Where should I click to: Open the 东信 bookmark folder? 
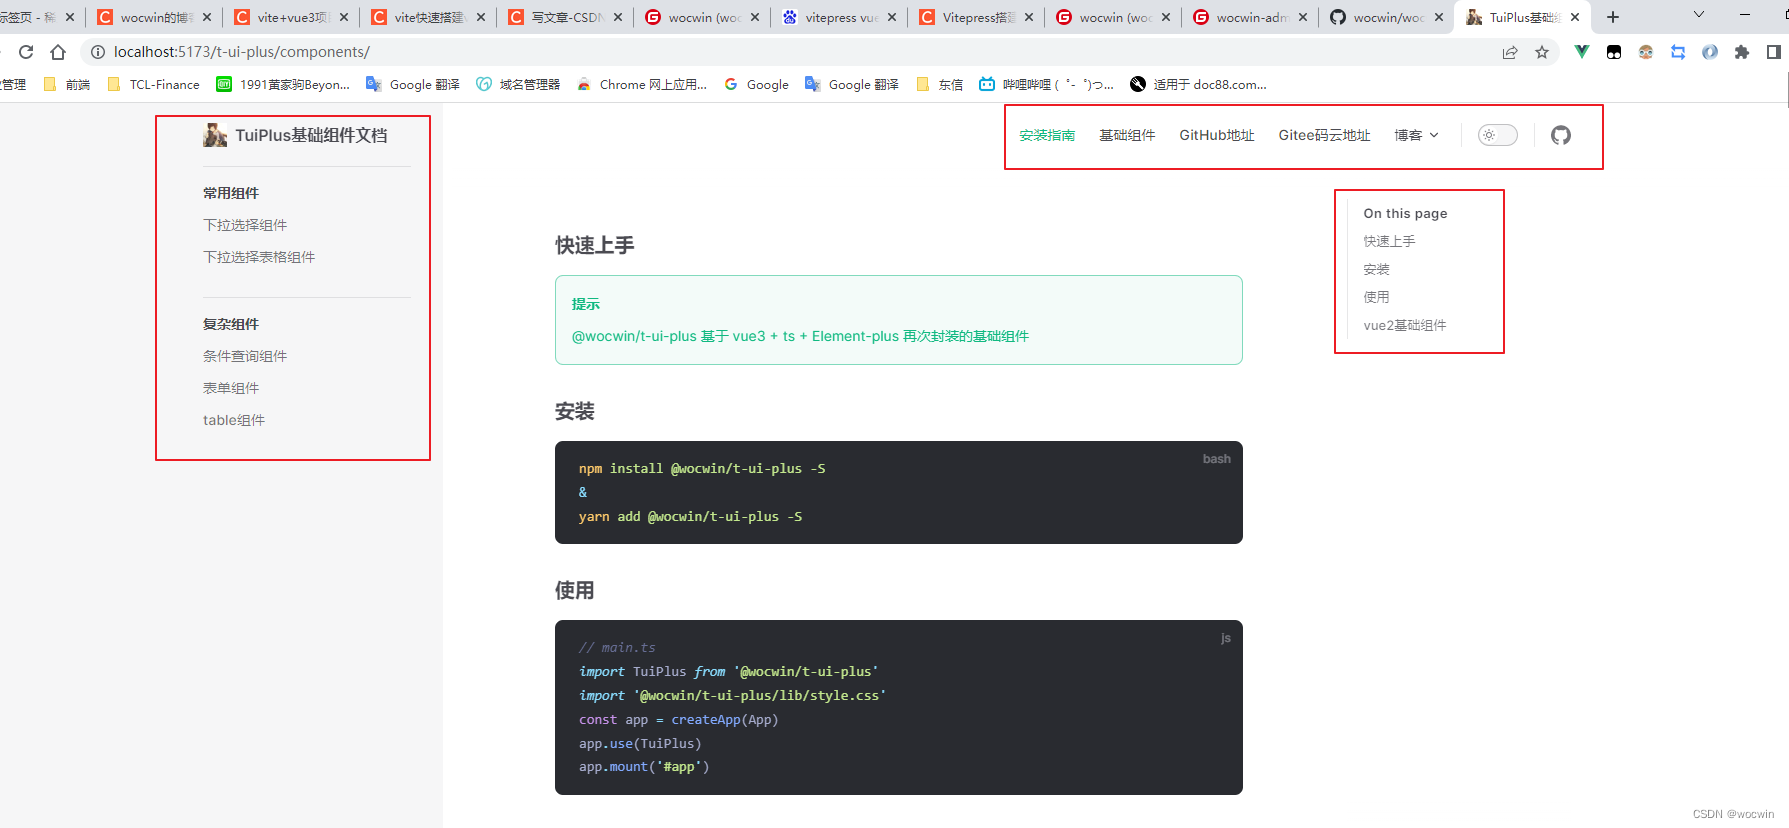[939, 85]
